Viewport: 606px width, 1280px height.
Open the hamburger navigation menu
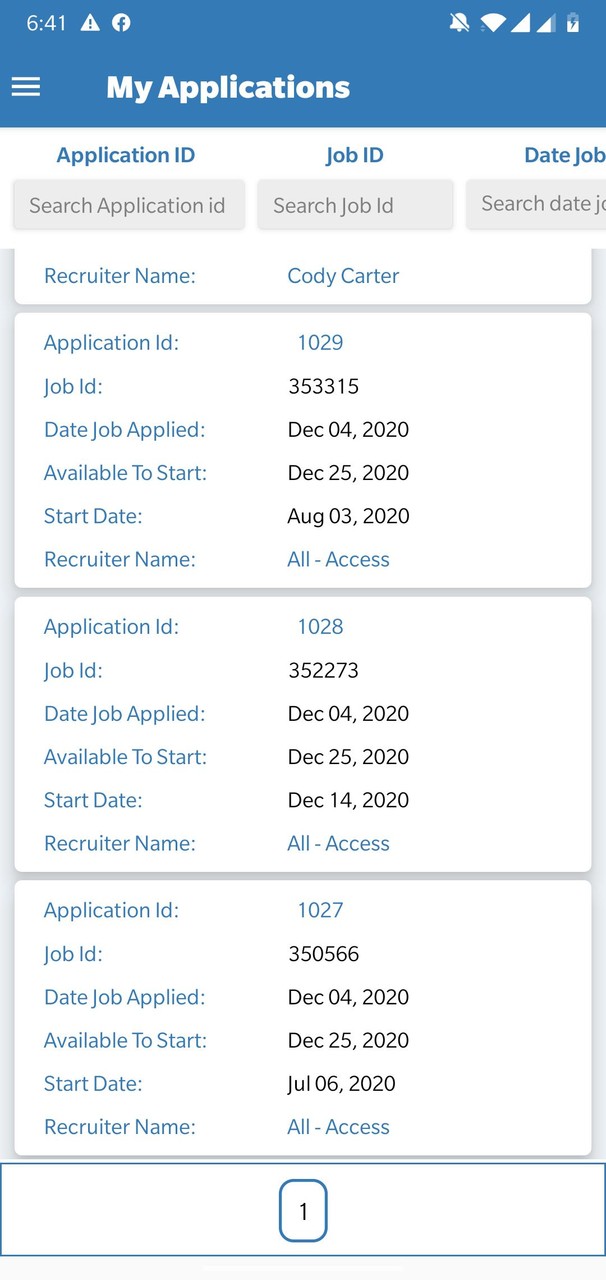25,87
